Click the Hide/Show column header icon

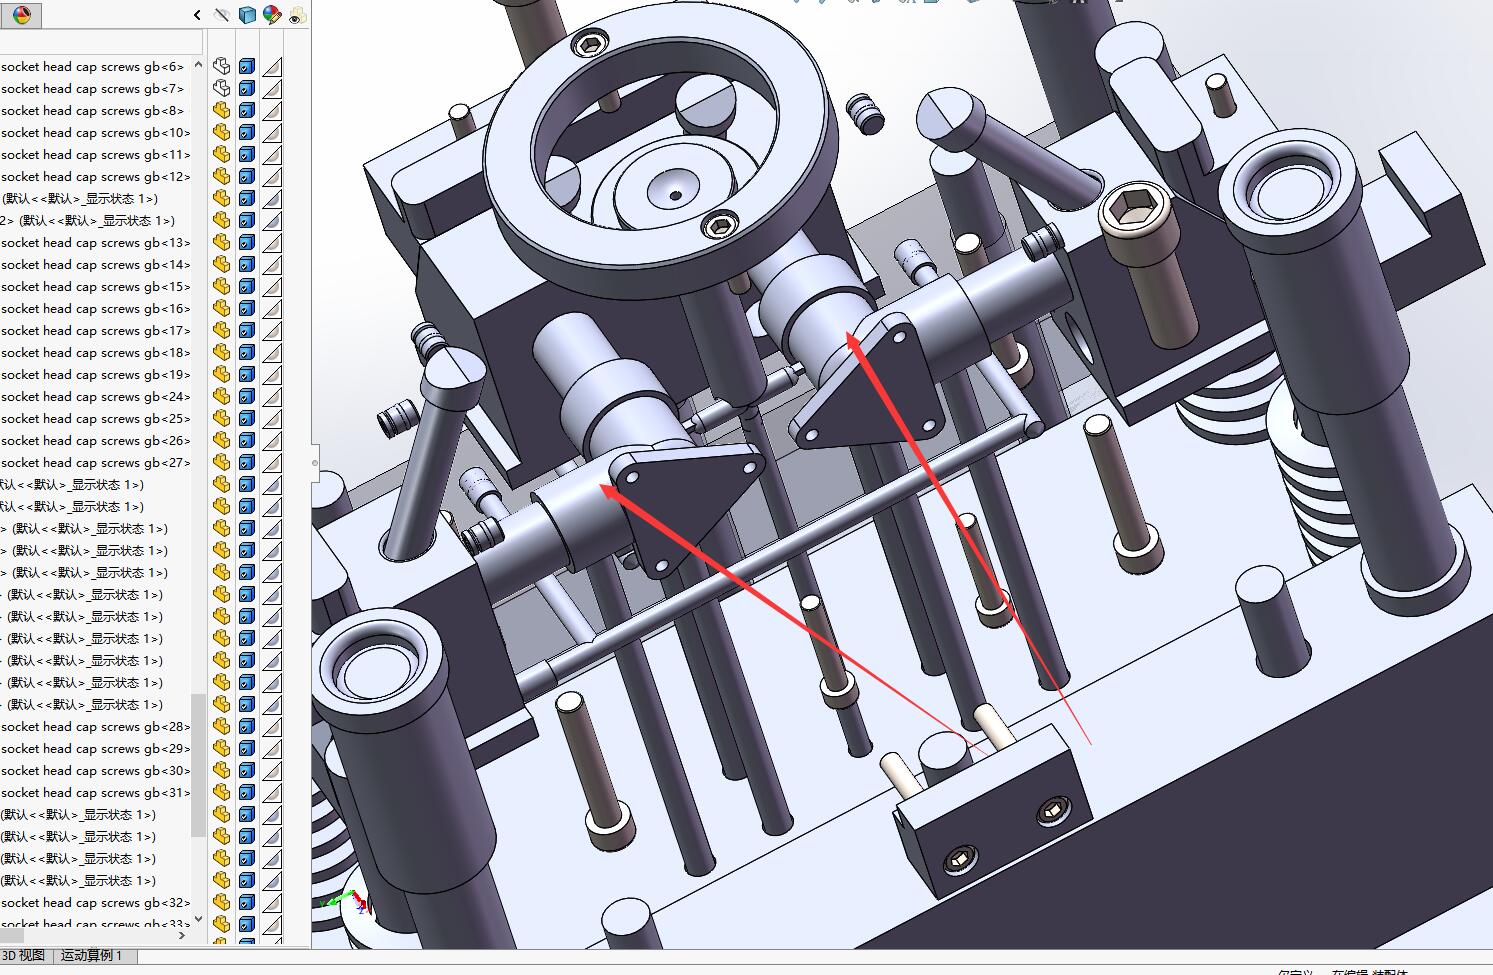coord(222,15)
